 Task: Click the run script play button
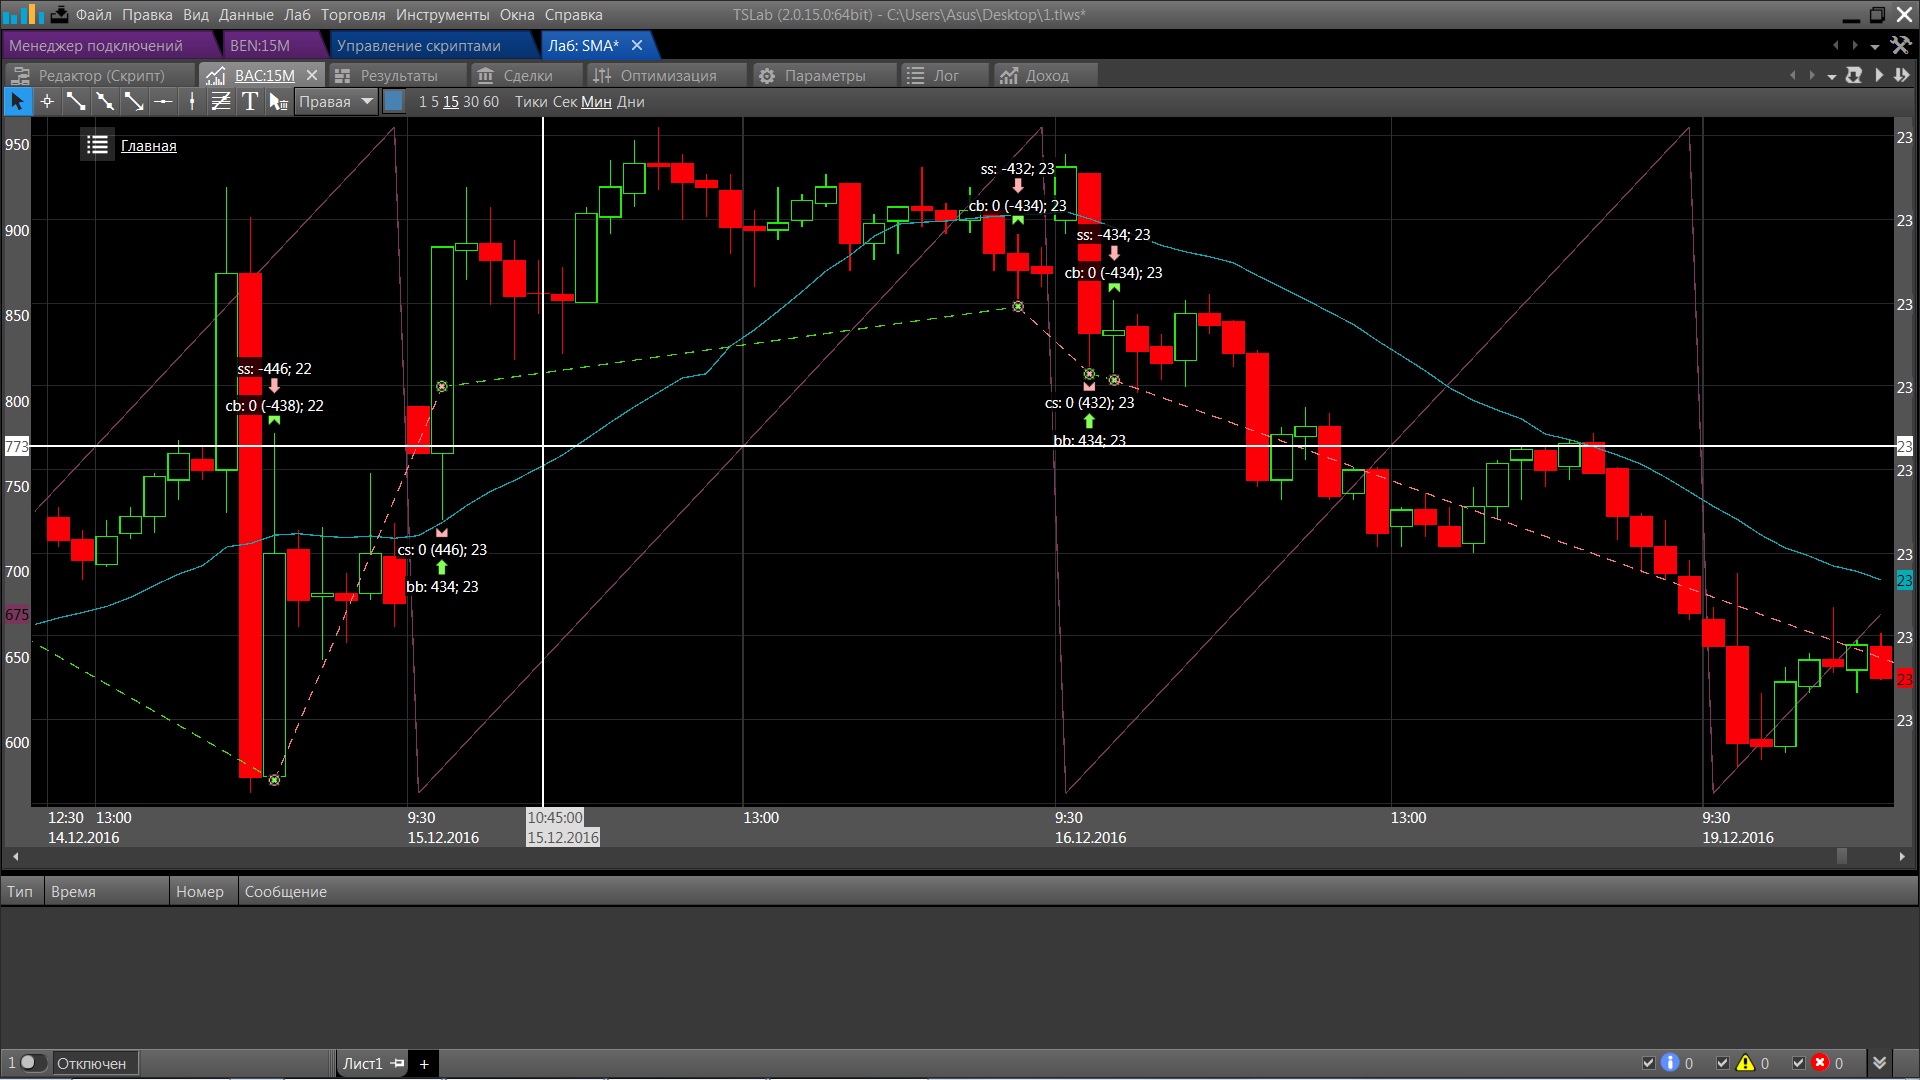click(1879, 76)
